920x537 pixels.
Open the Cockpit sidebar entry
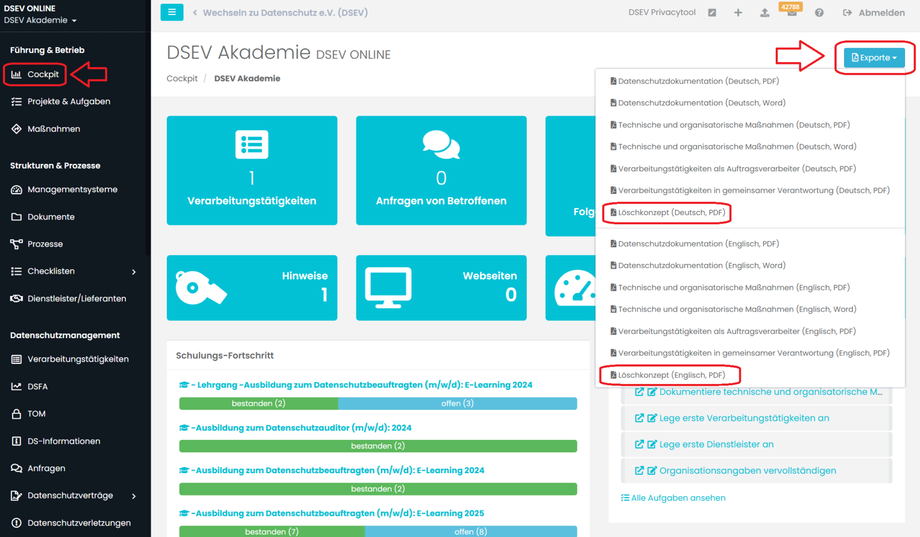(x=35, y=75)
